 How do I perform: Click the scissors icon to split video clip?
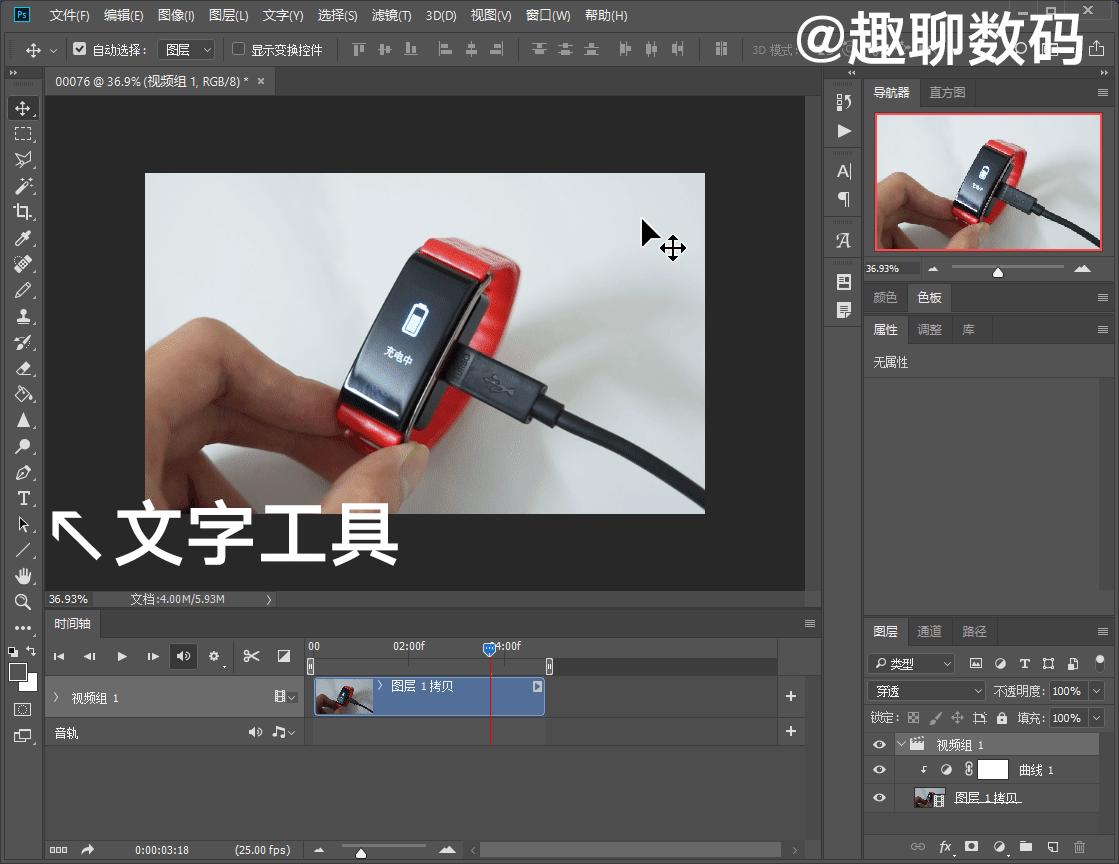(x=251, y=656)
